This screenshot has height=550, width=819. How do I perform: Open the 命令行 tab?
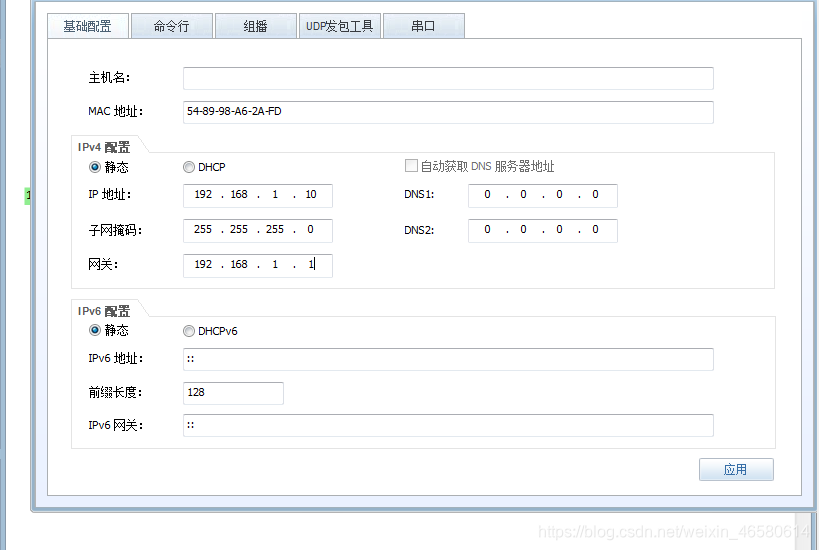172,26
